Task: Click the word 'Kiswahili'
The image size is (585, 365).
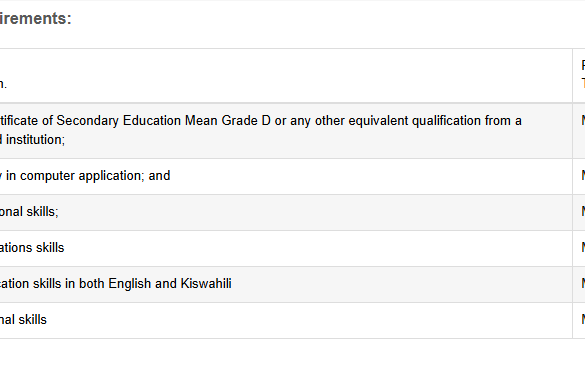Action: point(206,284)
